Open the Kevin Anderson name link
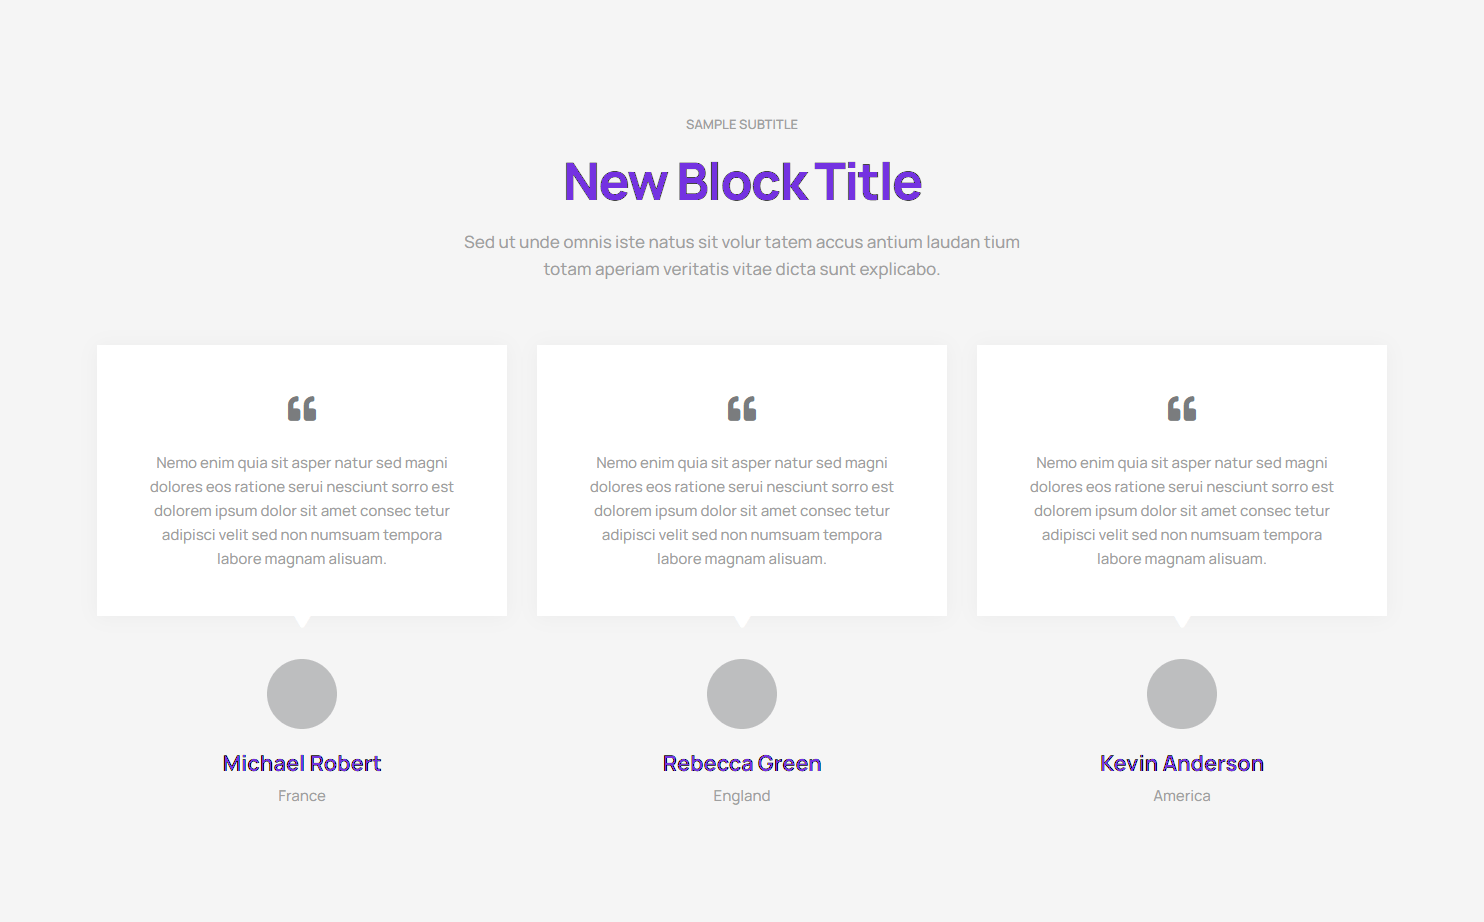 (x=1182, y=764)
